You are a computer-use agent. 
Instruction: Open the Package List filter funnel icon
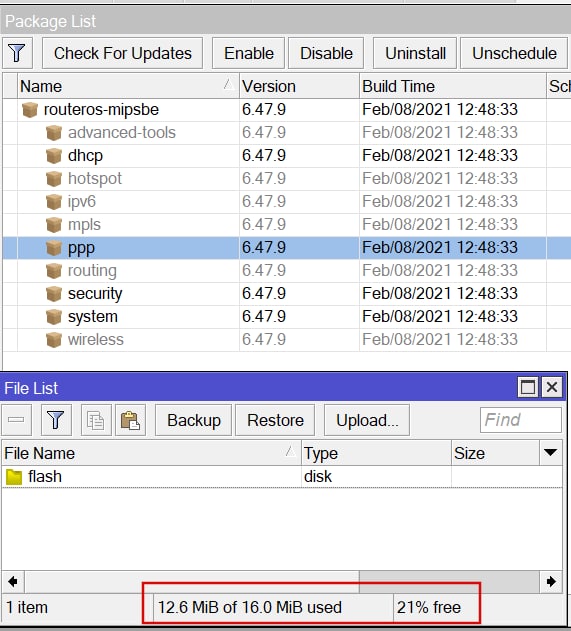[17, 53]
